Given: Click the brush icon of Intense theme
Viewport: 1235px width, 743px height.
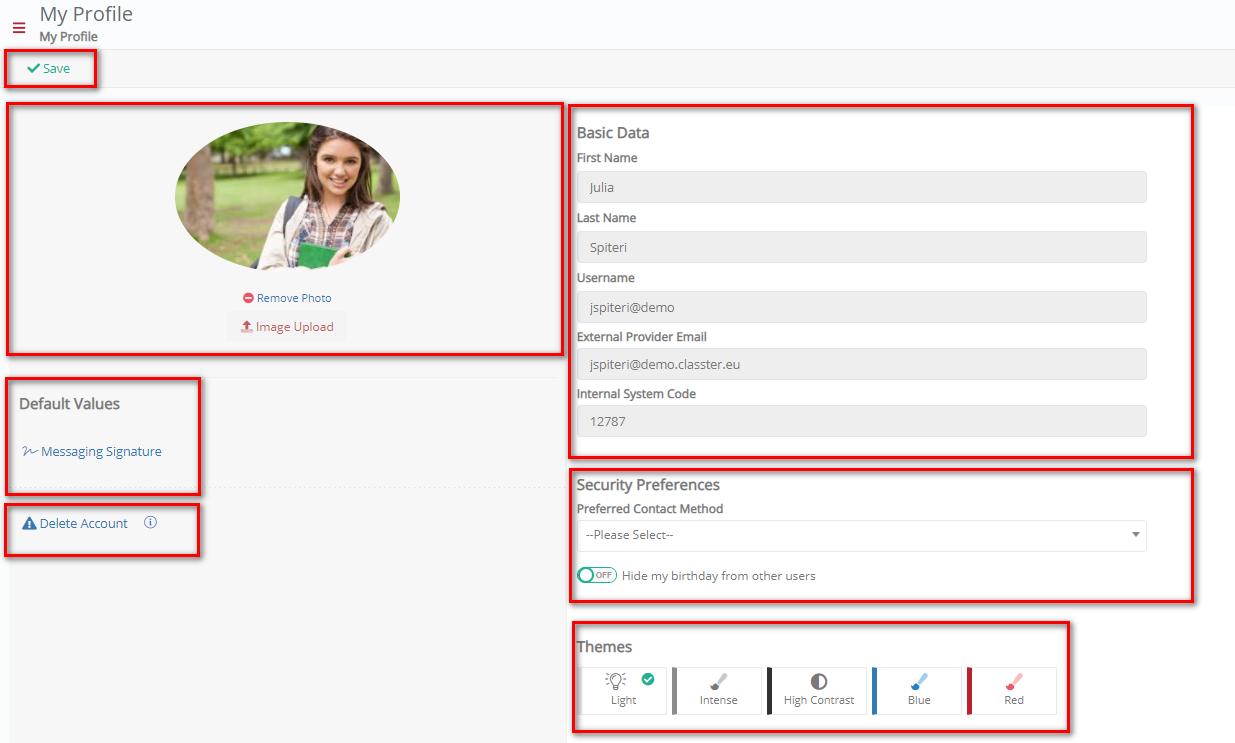Looking at the screenshot, I should click(718, 681).
